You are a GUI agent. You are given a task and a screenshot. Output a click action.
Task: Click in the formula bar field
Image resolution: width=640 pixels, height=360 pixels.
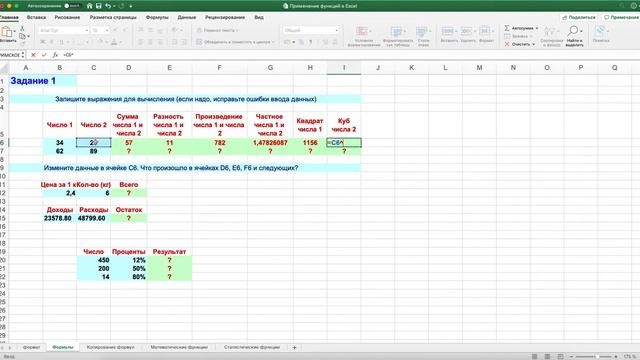(x=351, y=55)
